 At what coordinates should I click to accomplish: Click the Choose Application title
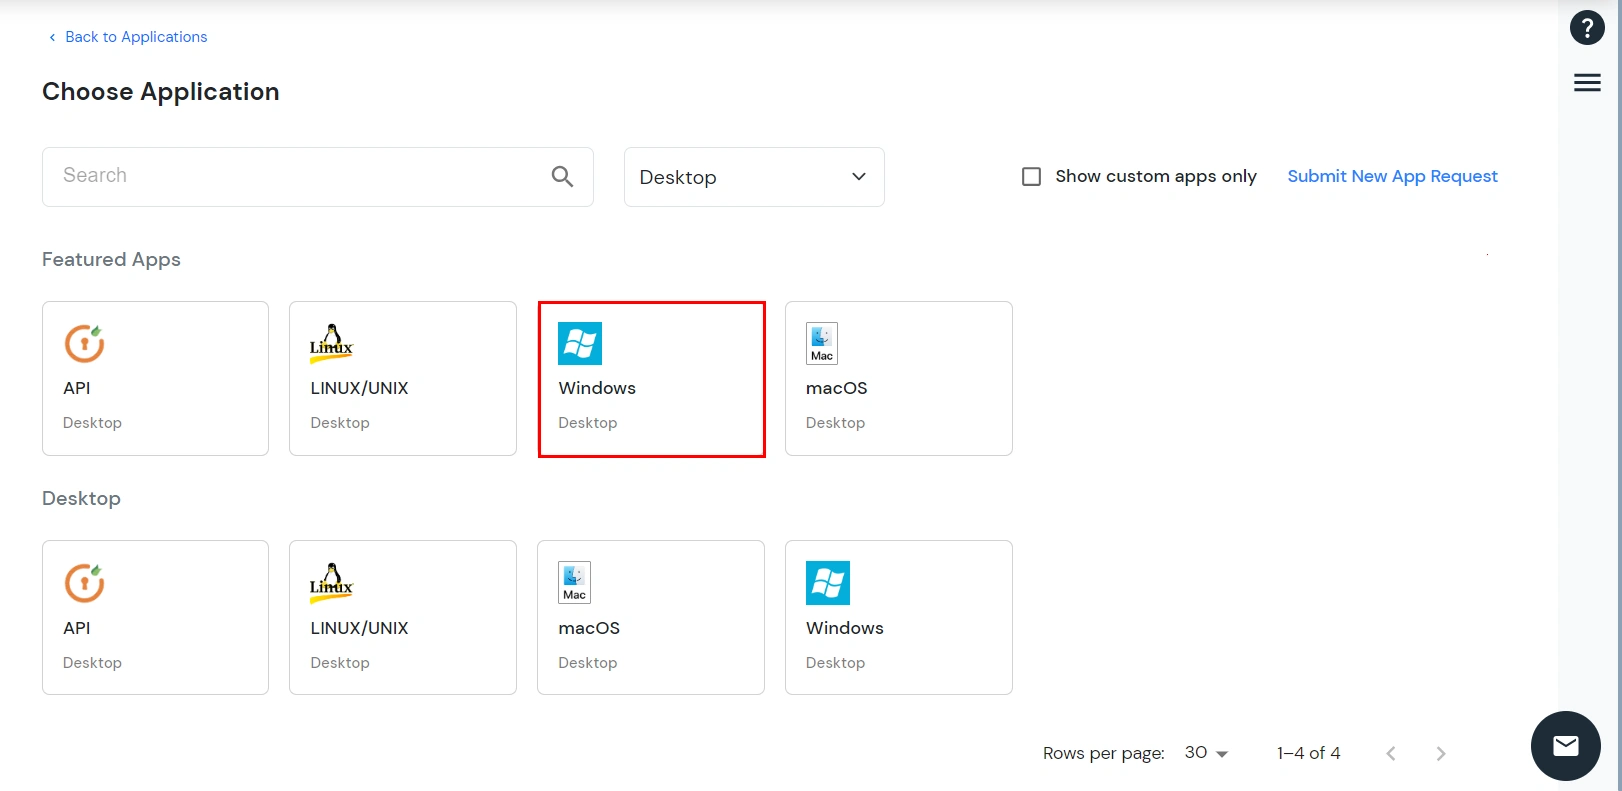click(x=161, y=92)
